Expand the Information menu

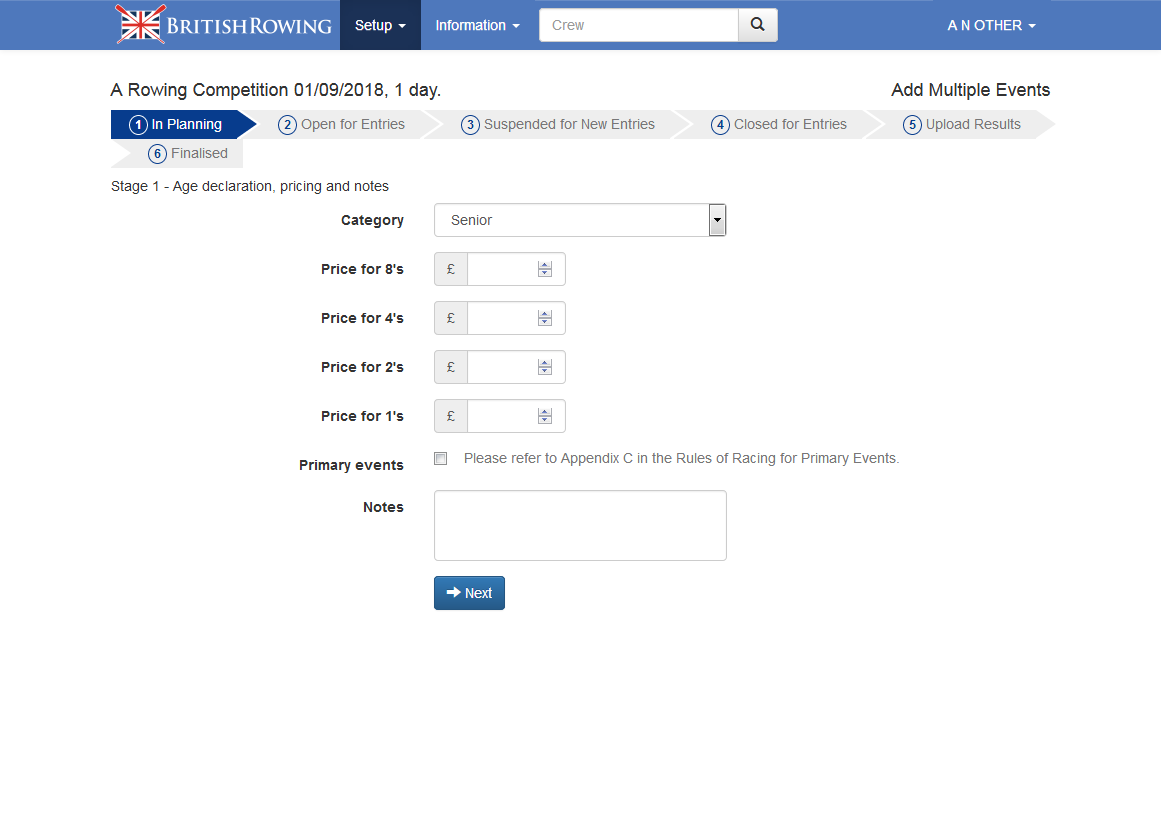[477, 25]
